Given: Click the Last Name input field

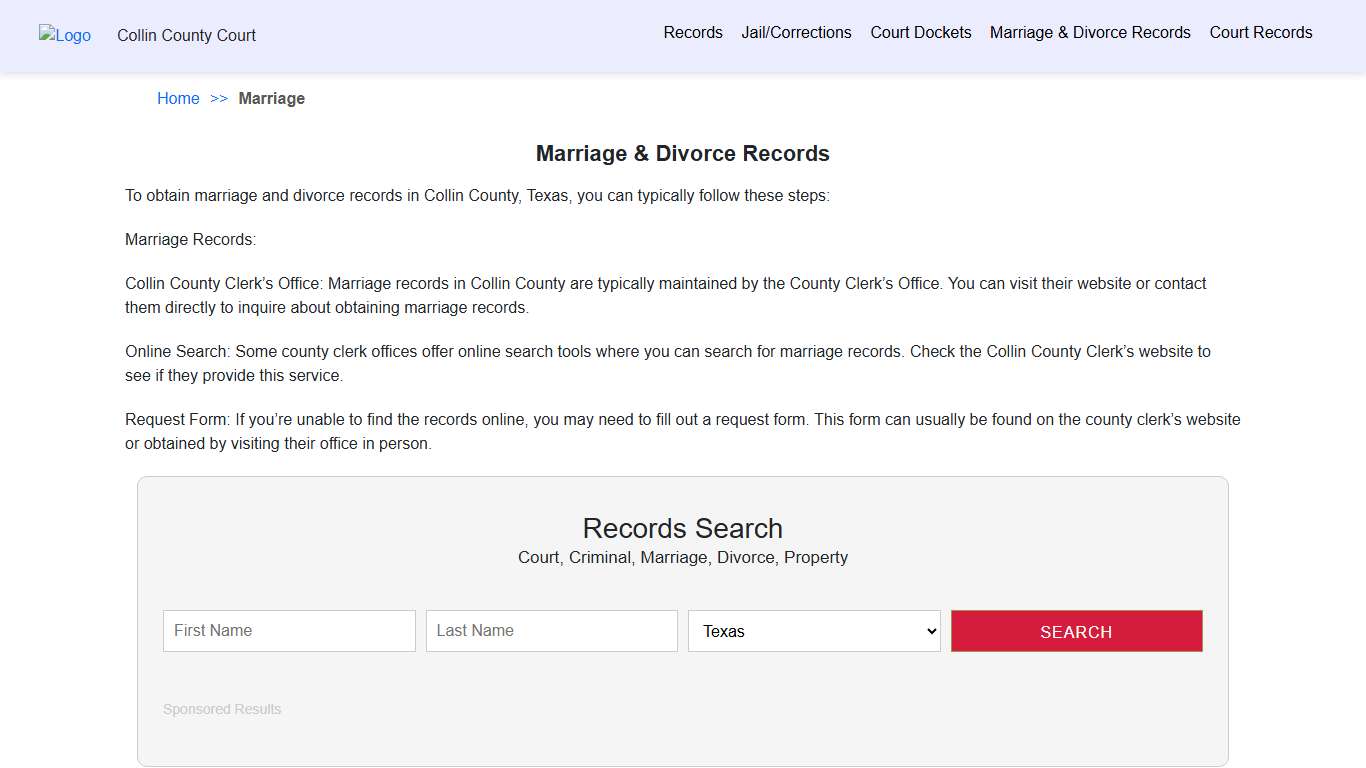Looking at the screenshot, I should tap(551, 631).
